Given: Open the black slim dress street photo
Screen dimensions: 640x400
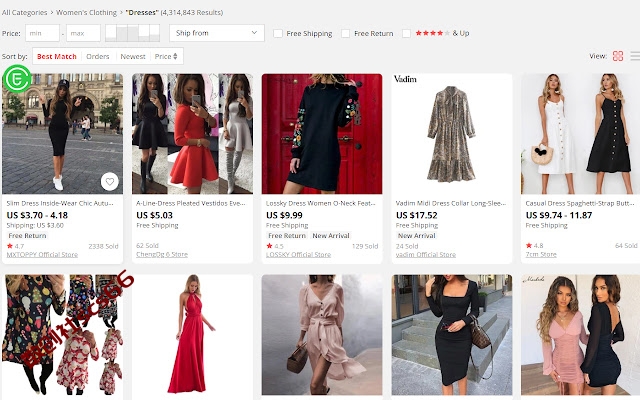Looking at the screenshot, I should [x=62, y=134].
